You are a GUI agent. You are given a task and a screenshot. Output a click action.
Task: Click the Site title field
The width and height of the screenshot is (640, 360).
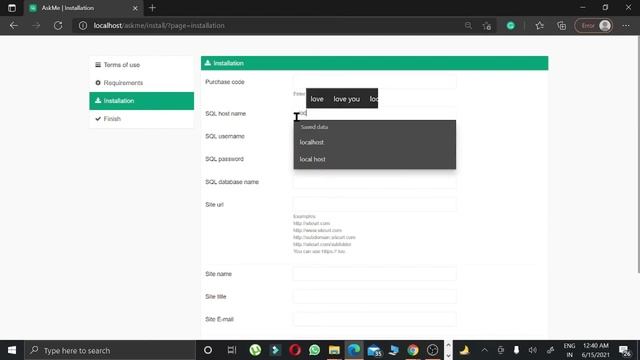[374, 296]
